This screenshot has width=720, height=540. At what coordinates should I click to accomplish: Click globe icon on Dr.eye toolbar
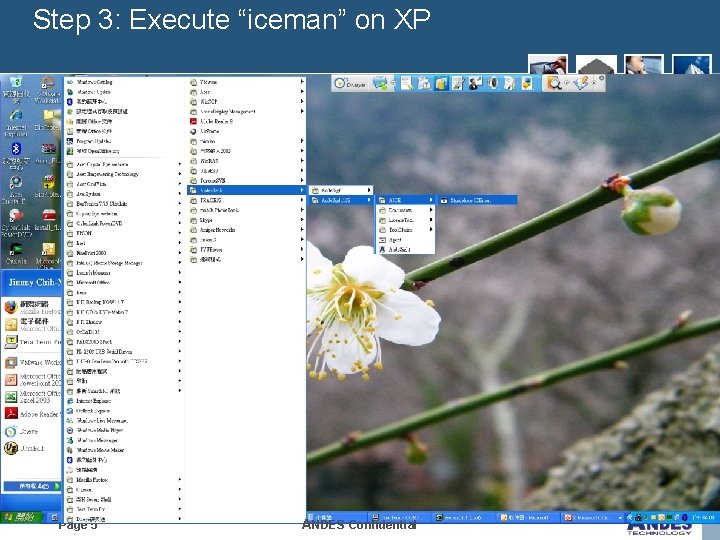coord(380,84)
